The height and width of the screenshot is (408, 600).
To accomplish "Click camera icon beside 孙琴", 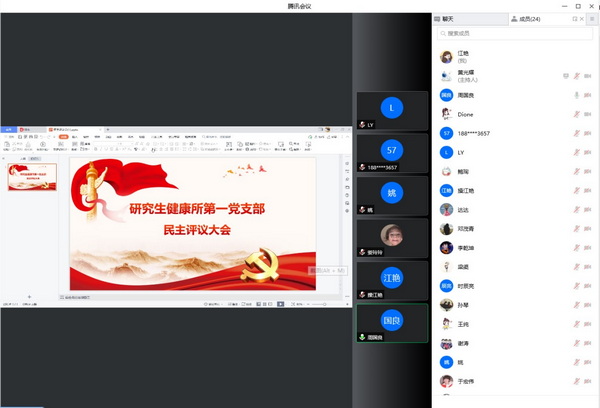I will tap(588, 305).
